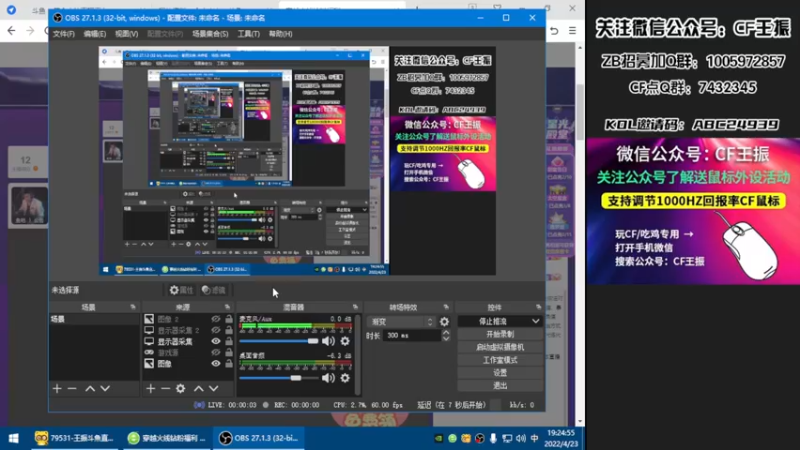This screenshot has width=800, height=450.
Task: Click the 工作室模式 button
Action: tap(500, 360)
